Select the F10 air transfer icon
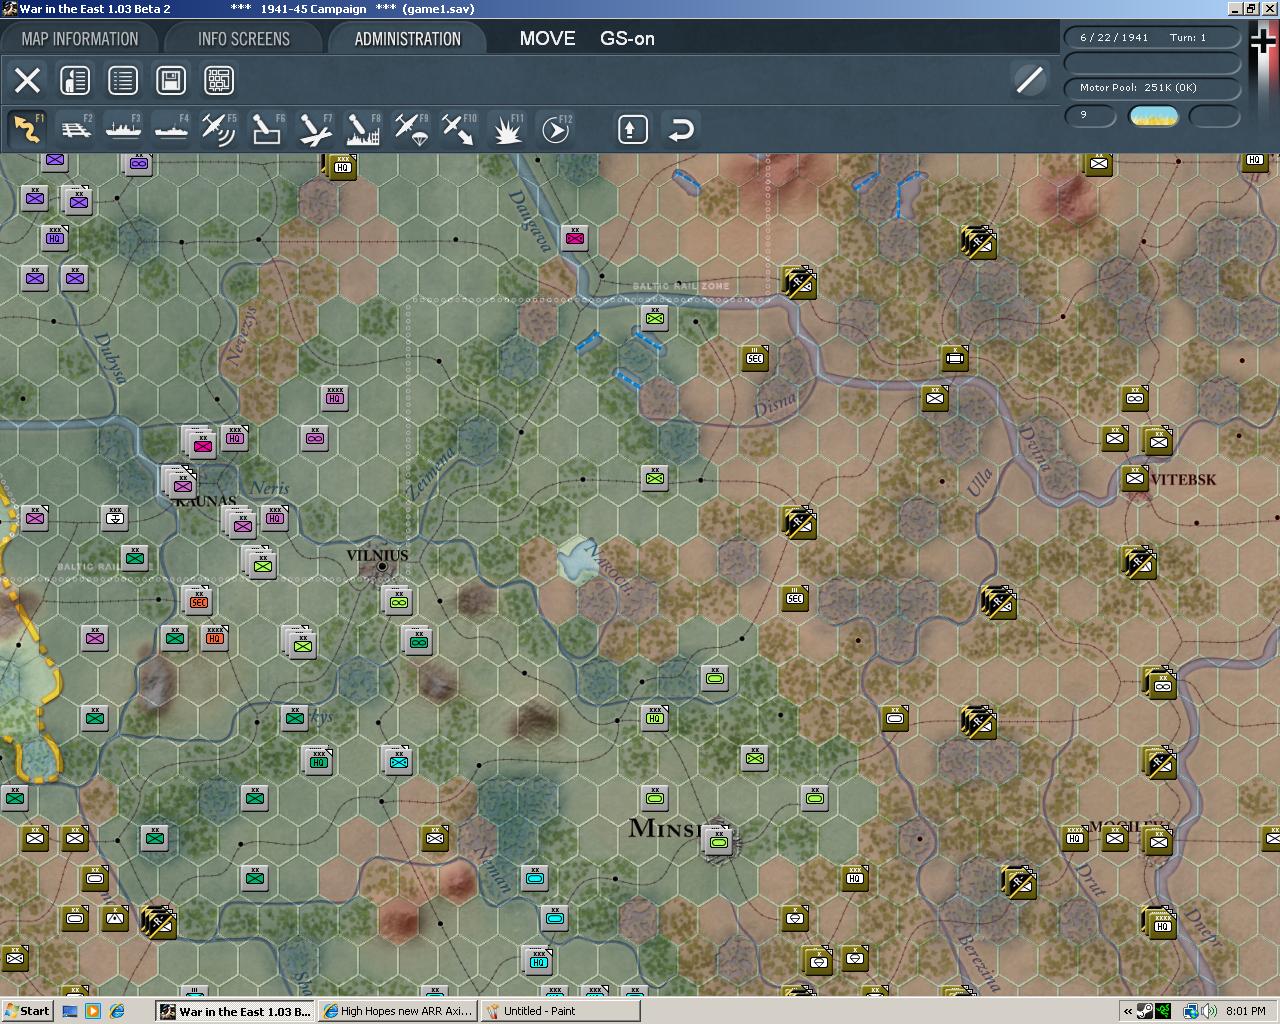The width and height of the screenshot is (1280, 1024). pos(459,129)
